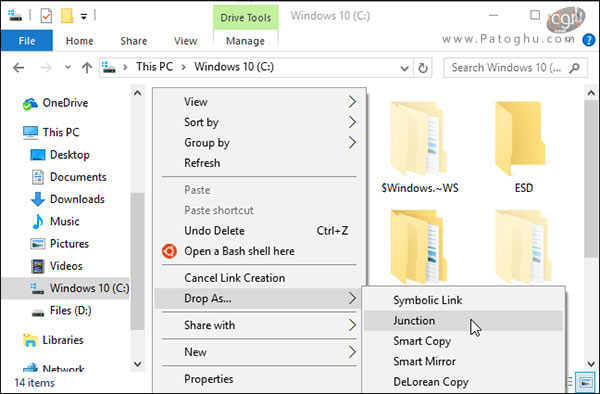The image size is (600, 394).
Task: Open the Customize Quick Access Toolbar dropdown
Action: click(x=83, y=16)
